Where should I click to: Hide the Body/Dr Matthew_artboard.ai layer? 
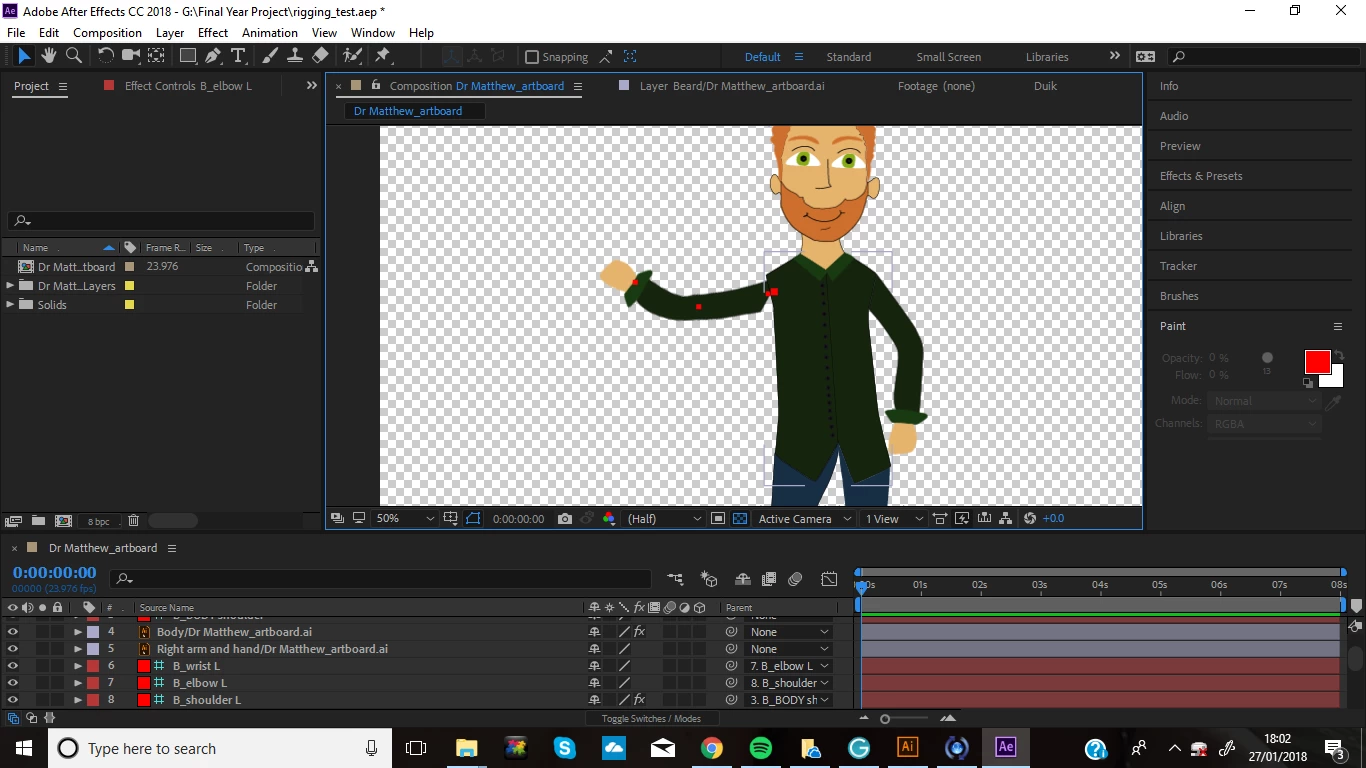tap(13, 632)
